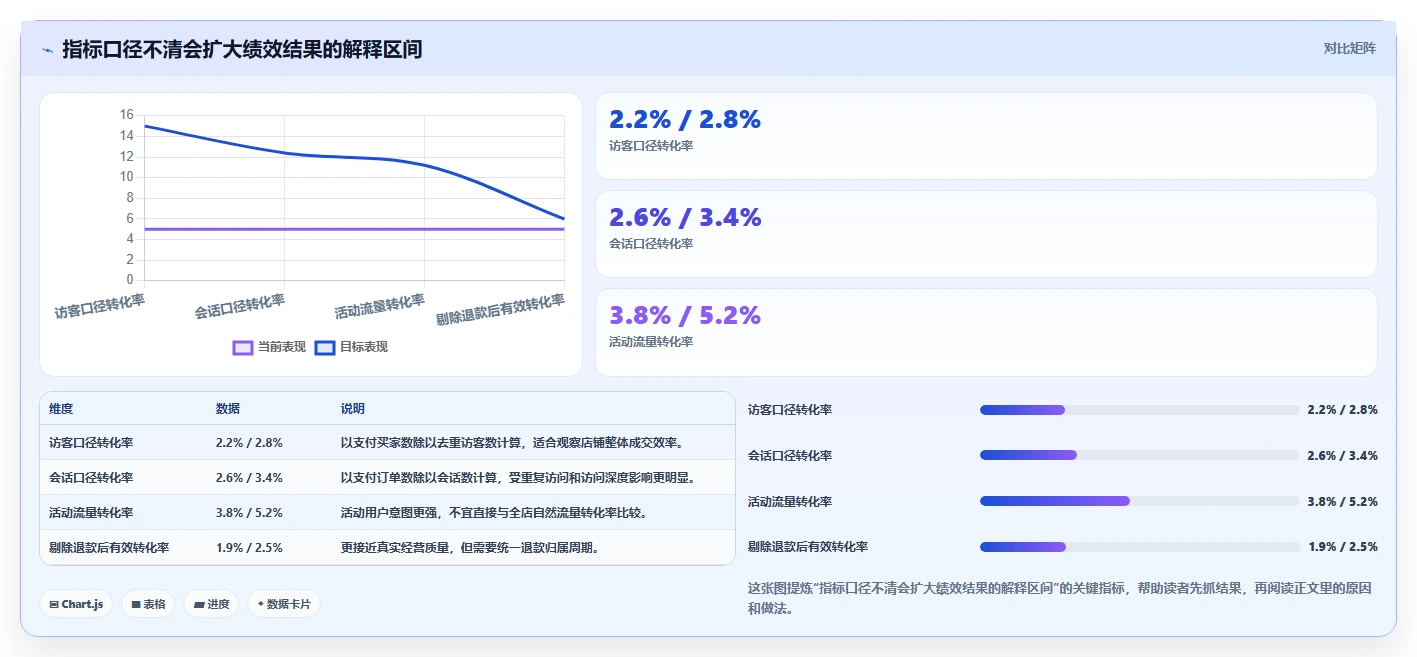Screen dimensions: 1417x657
Task: Click the y-axis value 16
Action: click(x=126, y=114)
